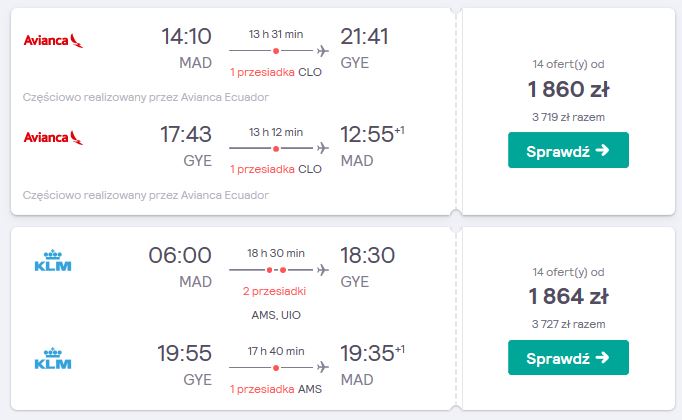Click the Avianca logo on the outbound flight

point(53,40)
